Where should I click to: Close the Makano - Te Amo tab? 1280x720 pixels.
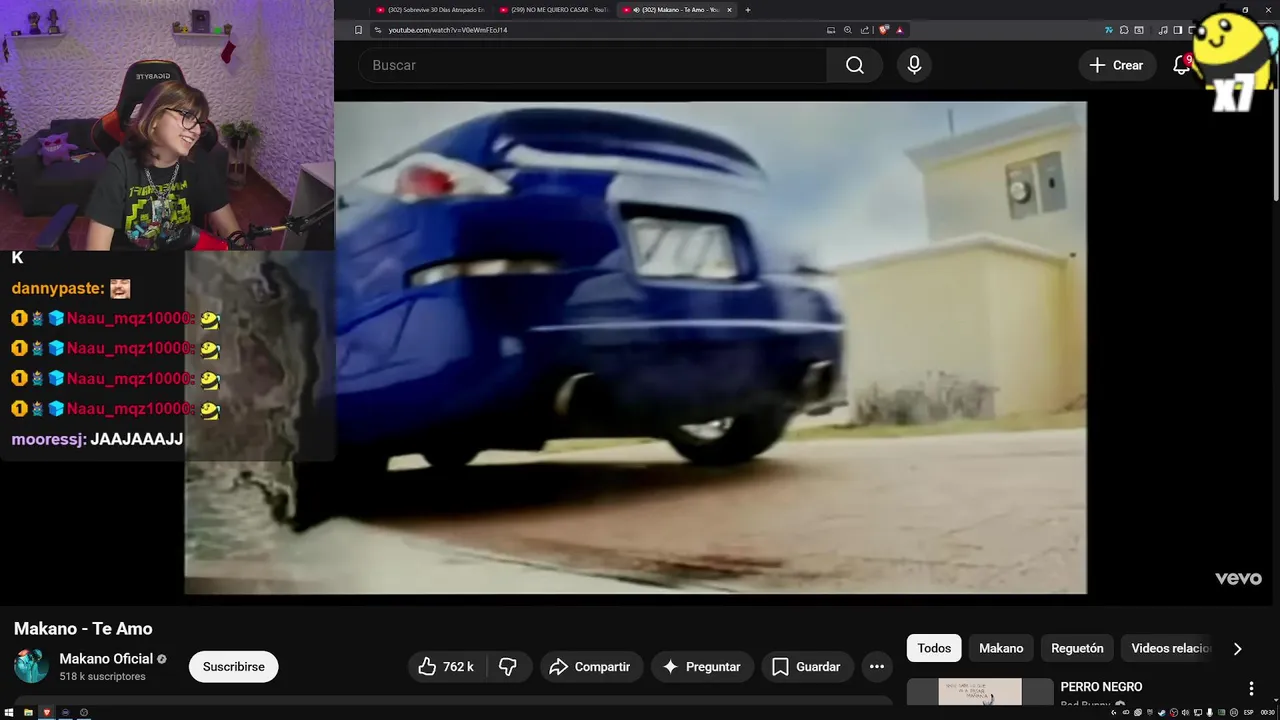[x=729, y=10]
